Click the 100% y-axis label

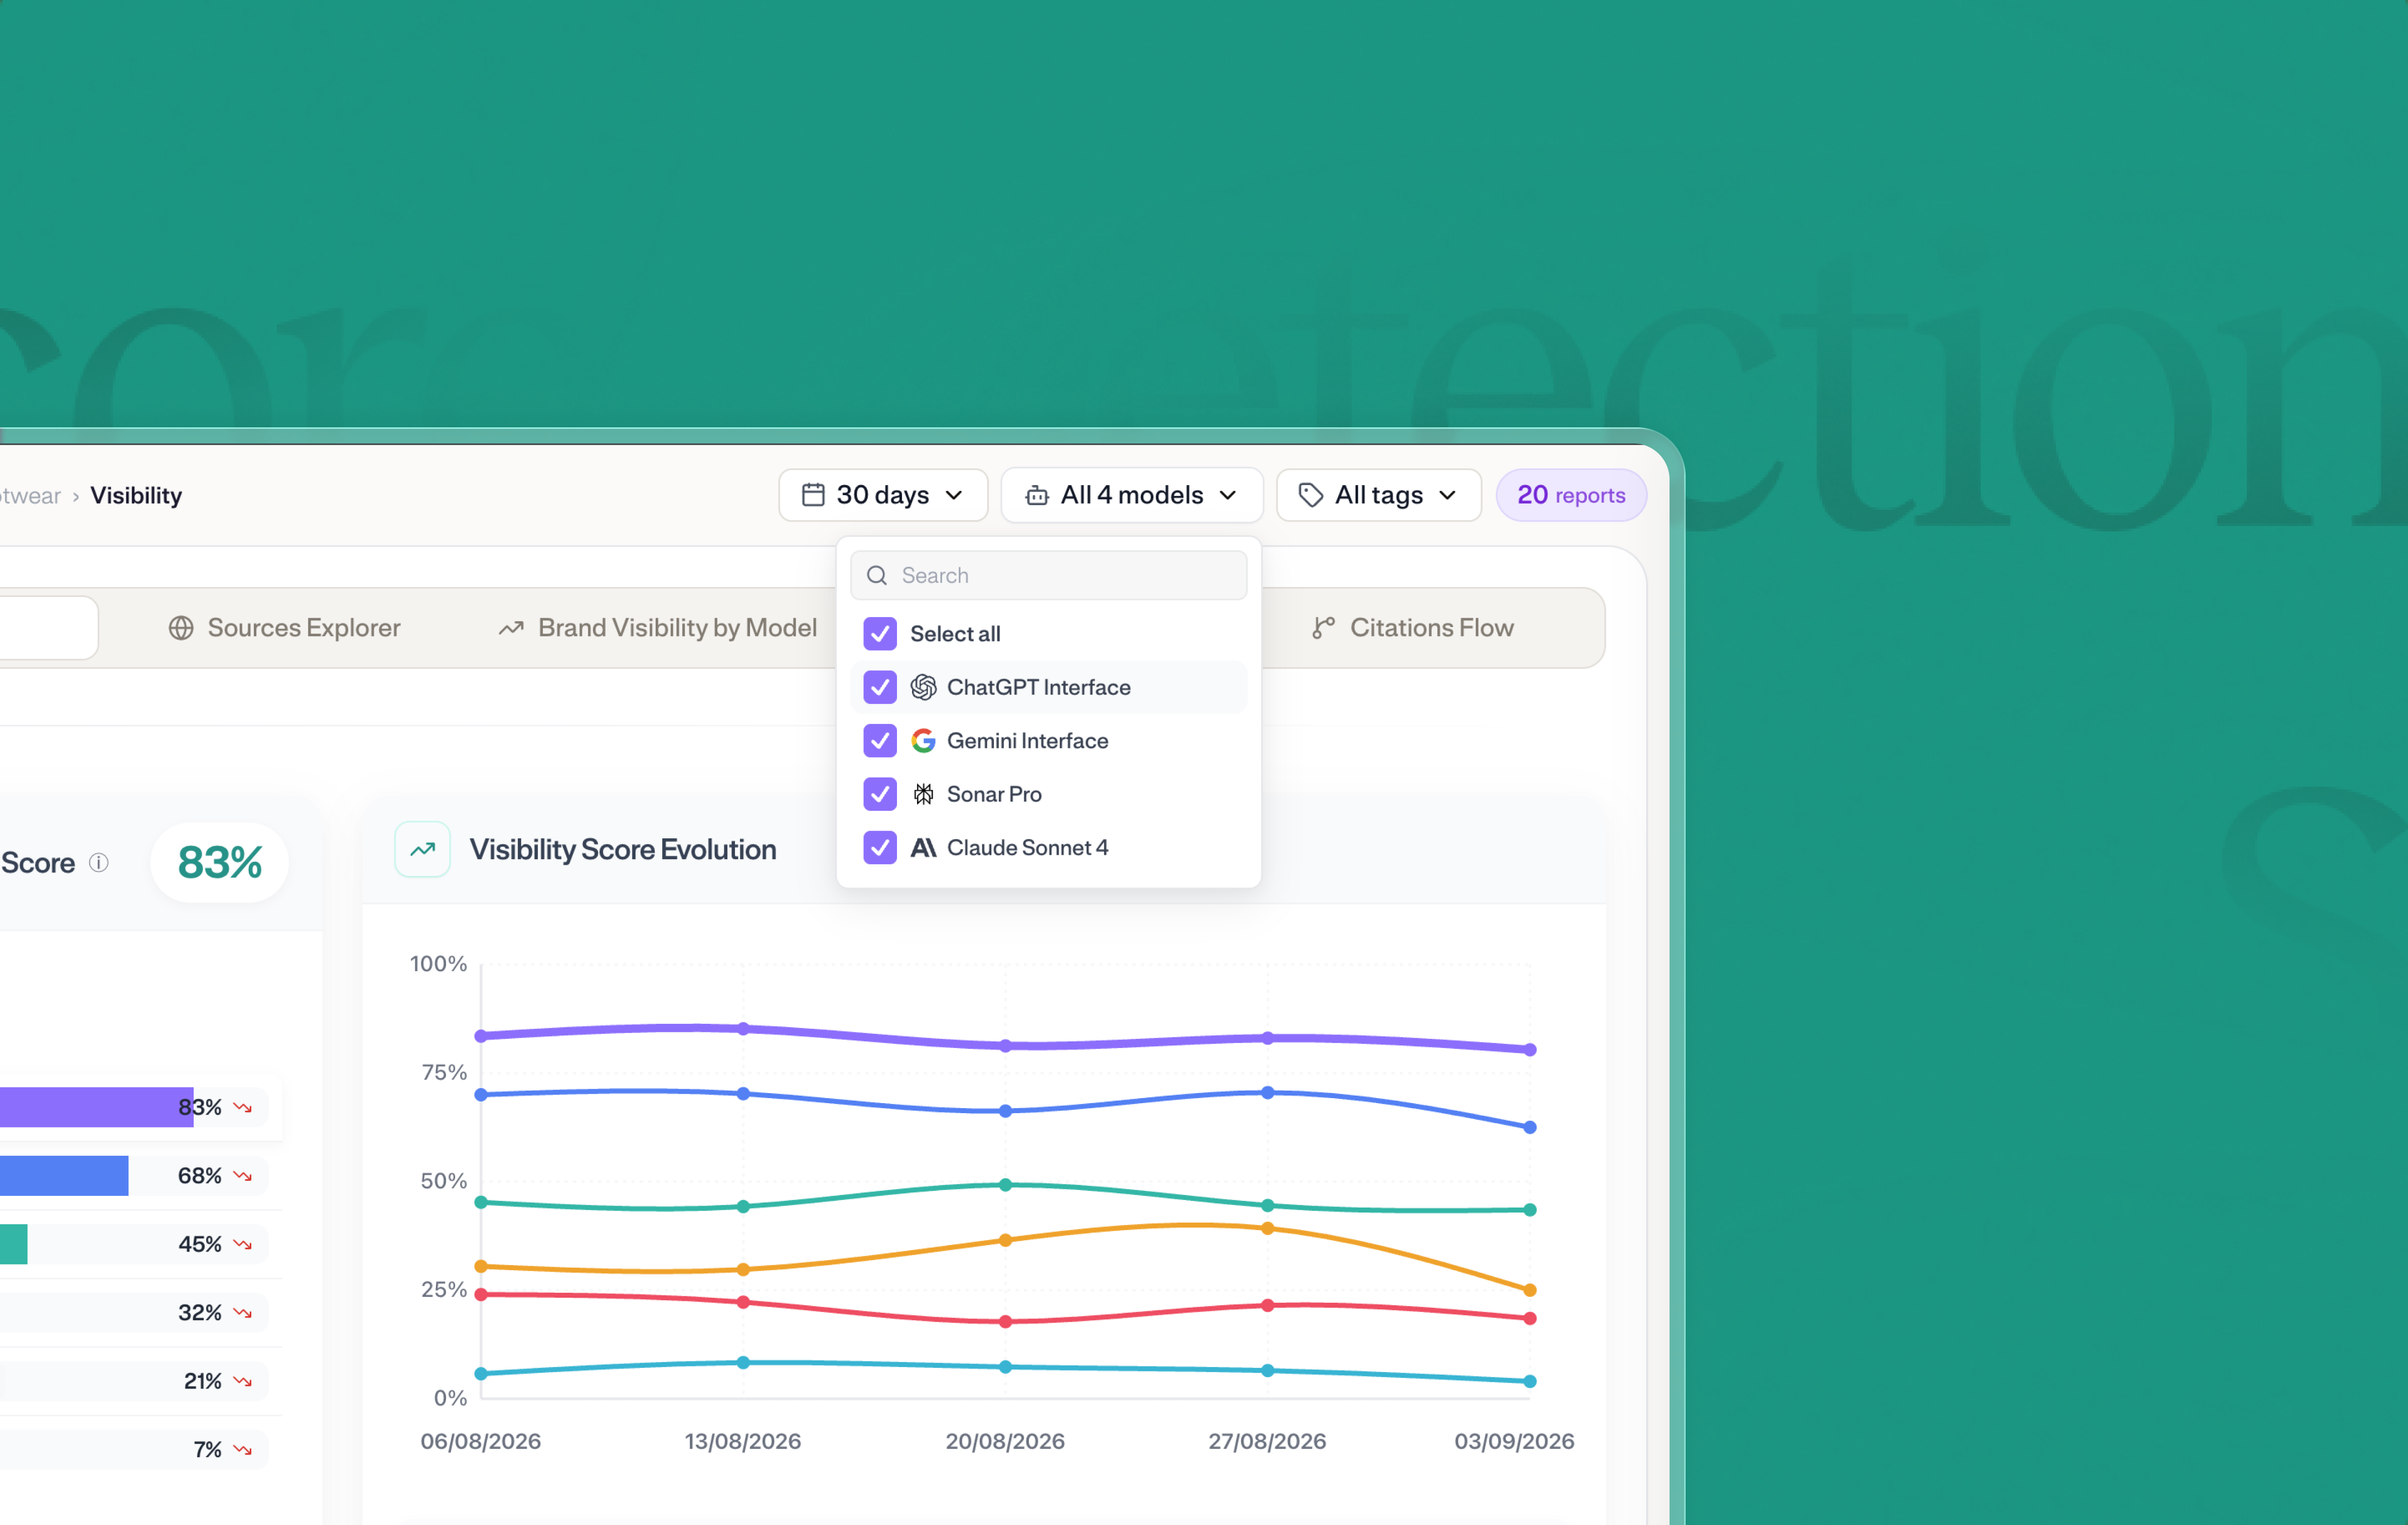point(438,963)
